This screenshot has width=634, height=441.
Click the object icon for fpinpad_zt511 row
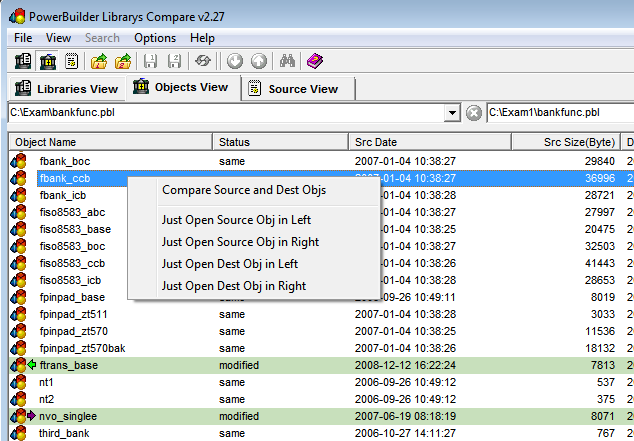point(18,314)
